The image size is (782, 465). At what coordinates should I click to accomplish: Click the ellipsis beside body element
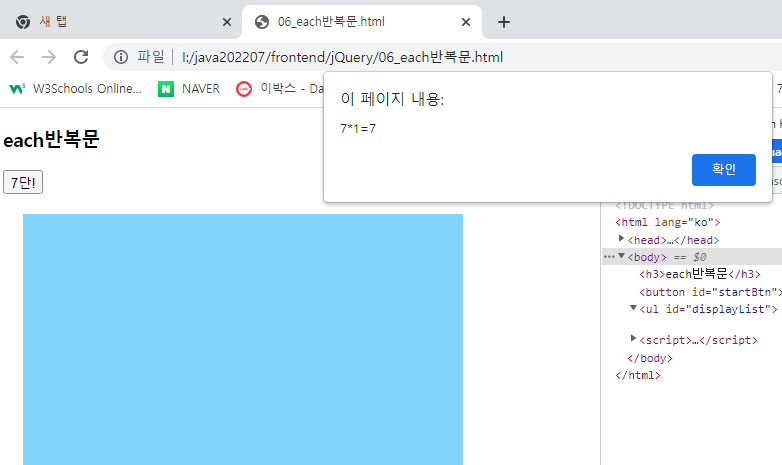click(x=609, y=257)
